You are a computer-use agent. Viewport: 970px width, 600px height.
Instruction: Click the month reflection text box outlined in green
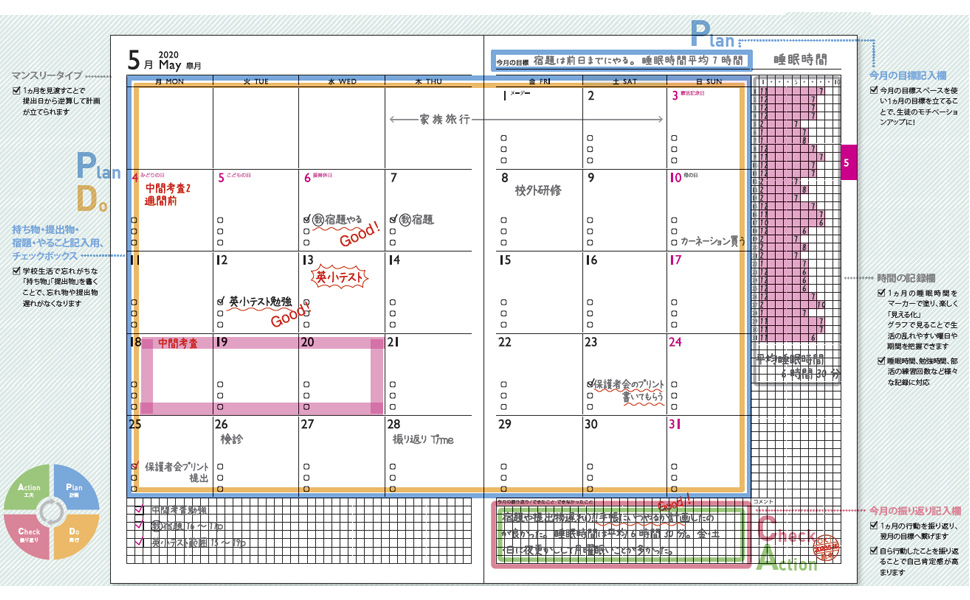(621, 533)
